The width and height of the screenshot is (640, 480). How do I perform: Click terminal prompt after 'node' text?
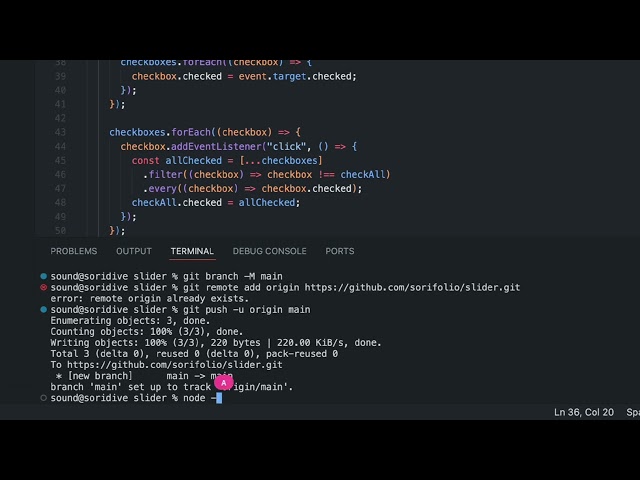coord(217,398)
